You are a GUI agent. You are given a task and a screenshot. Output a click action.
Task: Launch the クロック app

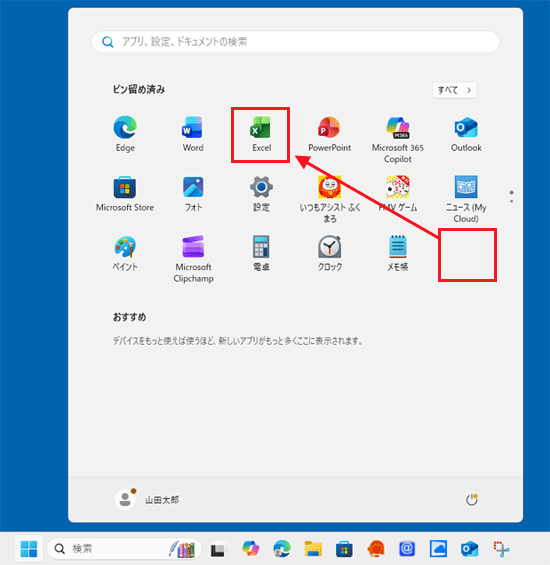(x=329, y=253)
